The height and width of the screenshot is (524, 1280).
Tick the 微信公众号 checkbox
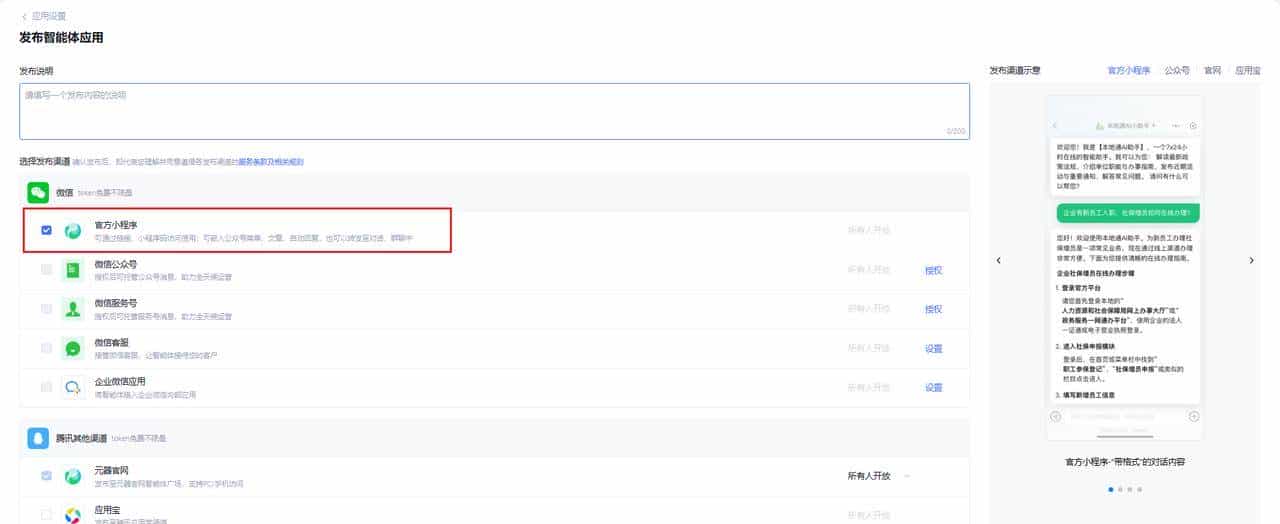(46, 269)
